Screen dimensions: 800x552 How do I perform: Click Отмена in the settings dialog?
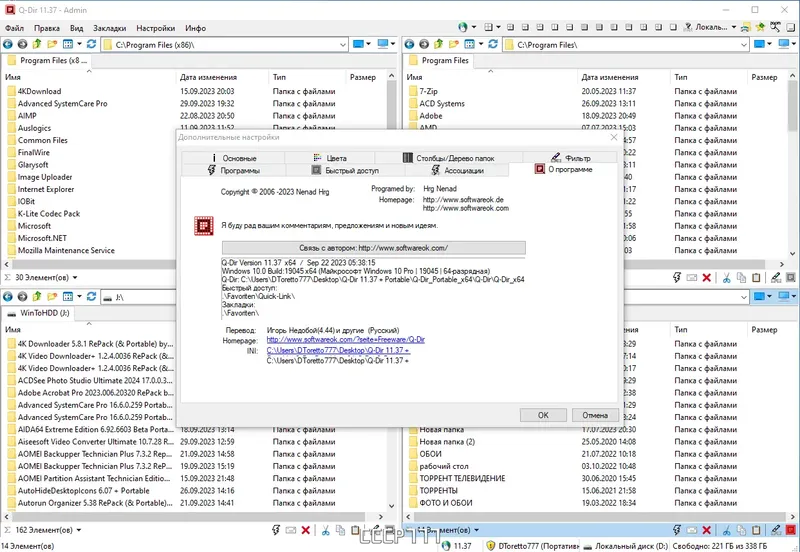coord(595,415)
